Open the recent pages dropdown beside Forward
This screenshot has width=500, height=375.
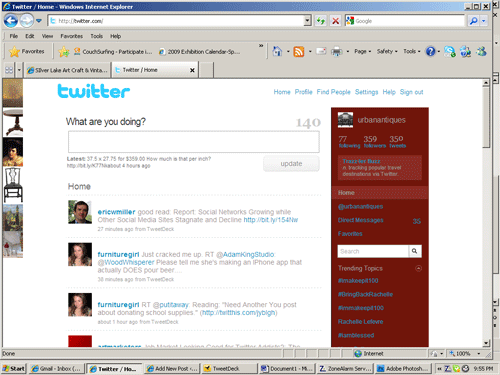39,21
